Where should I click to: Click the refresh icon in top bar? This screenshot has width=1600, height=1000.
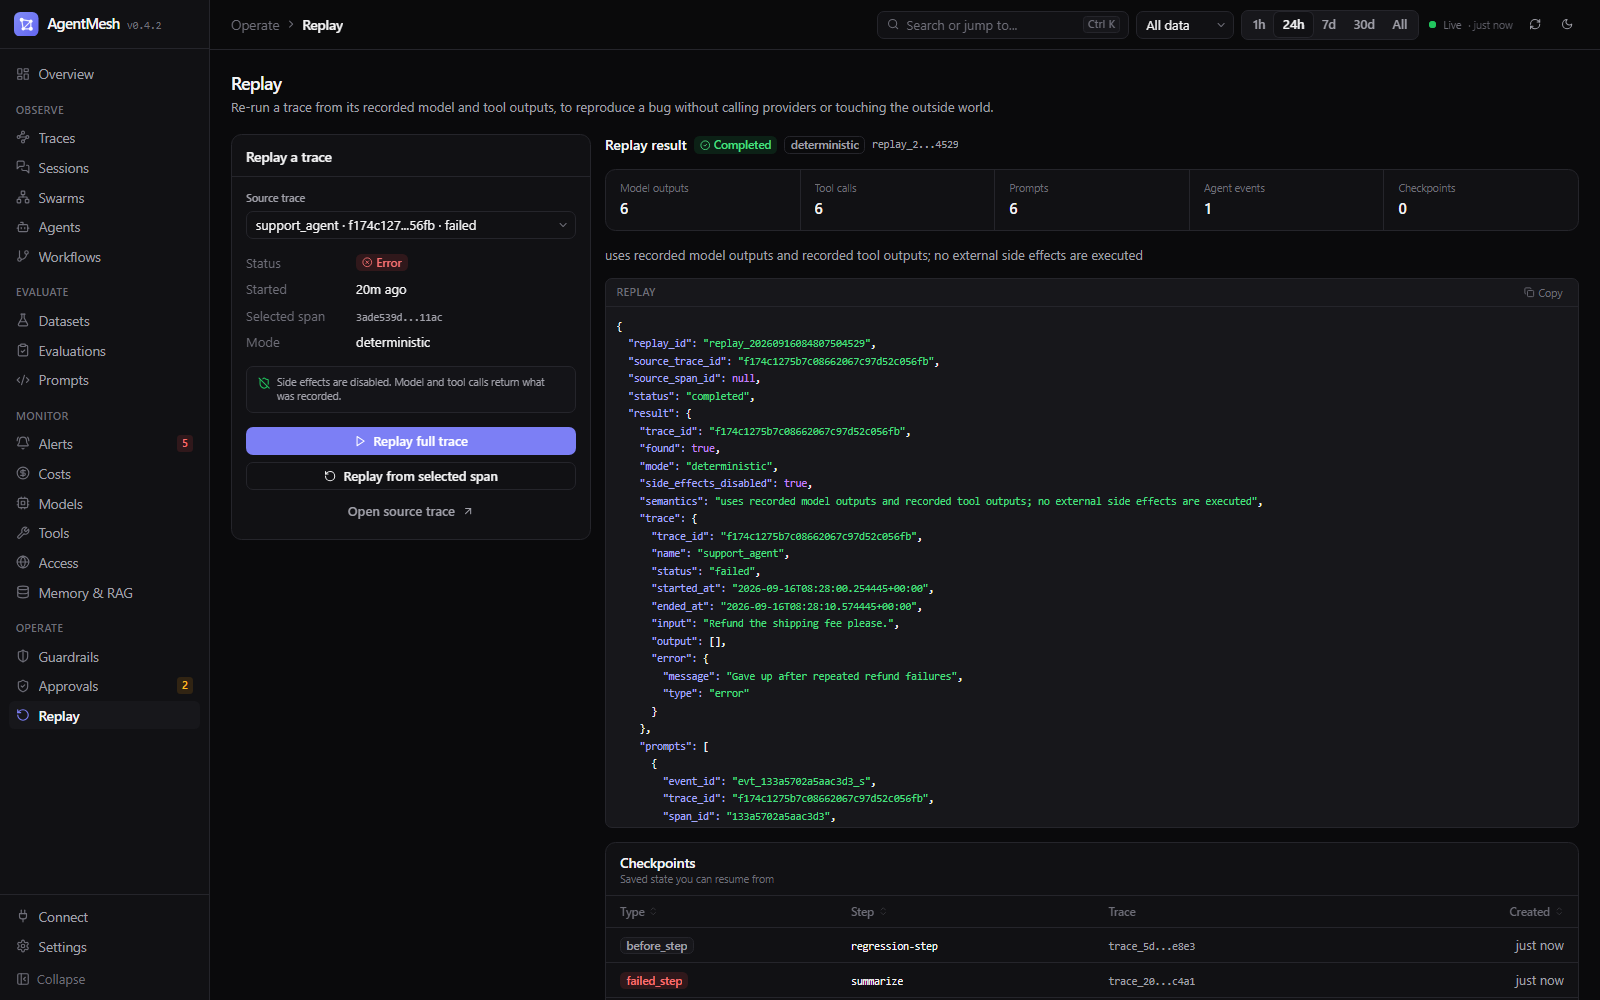click(1535, 25)
